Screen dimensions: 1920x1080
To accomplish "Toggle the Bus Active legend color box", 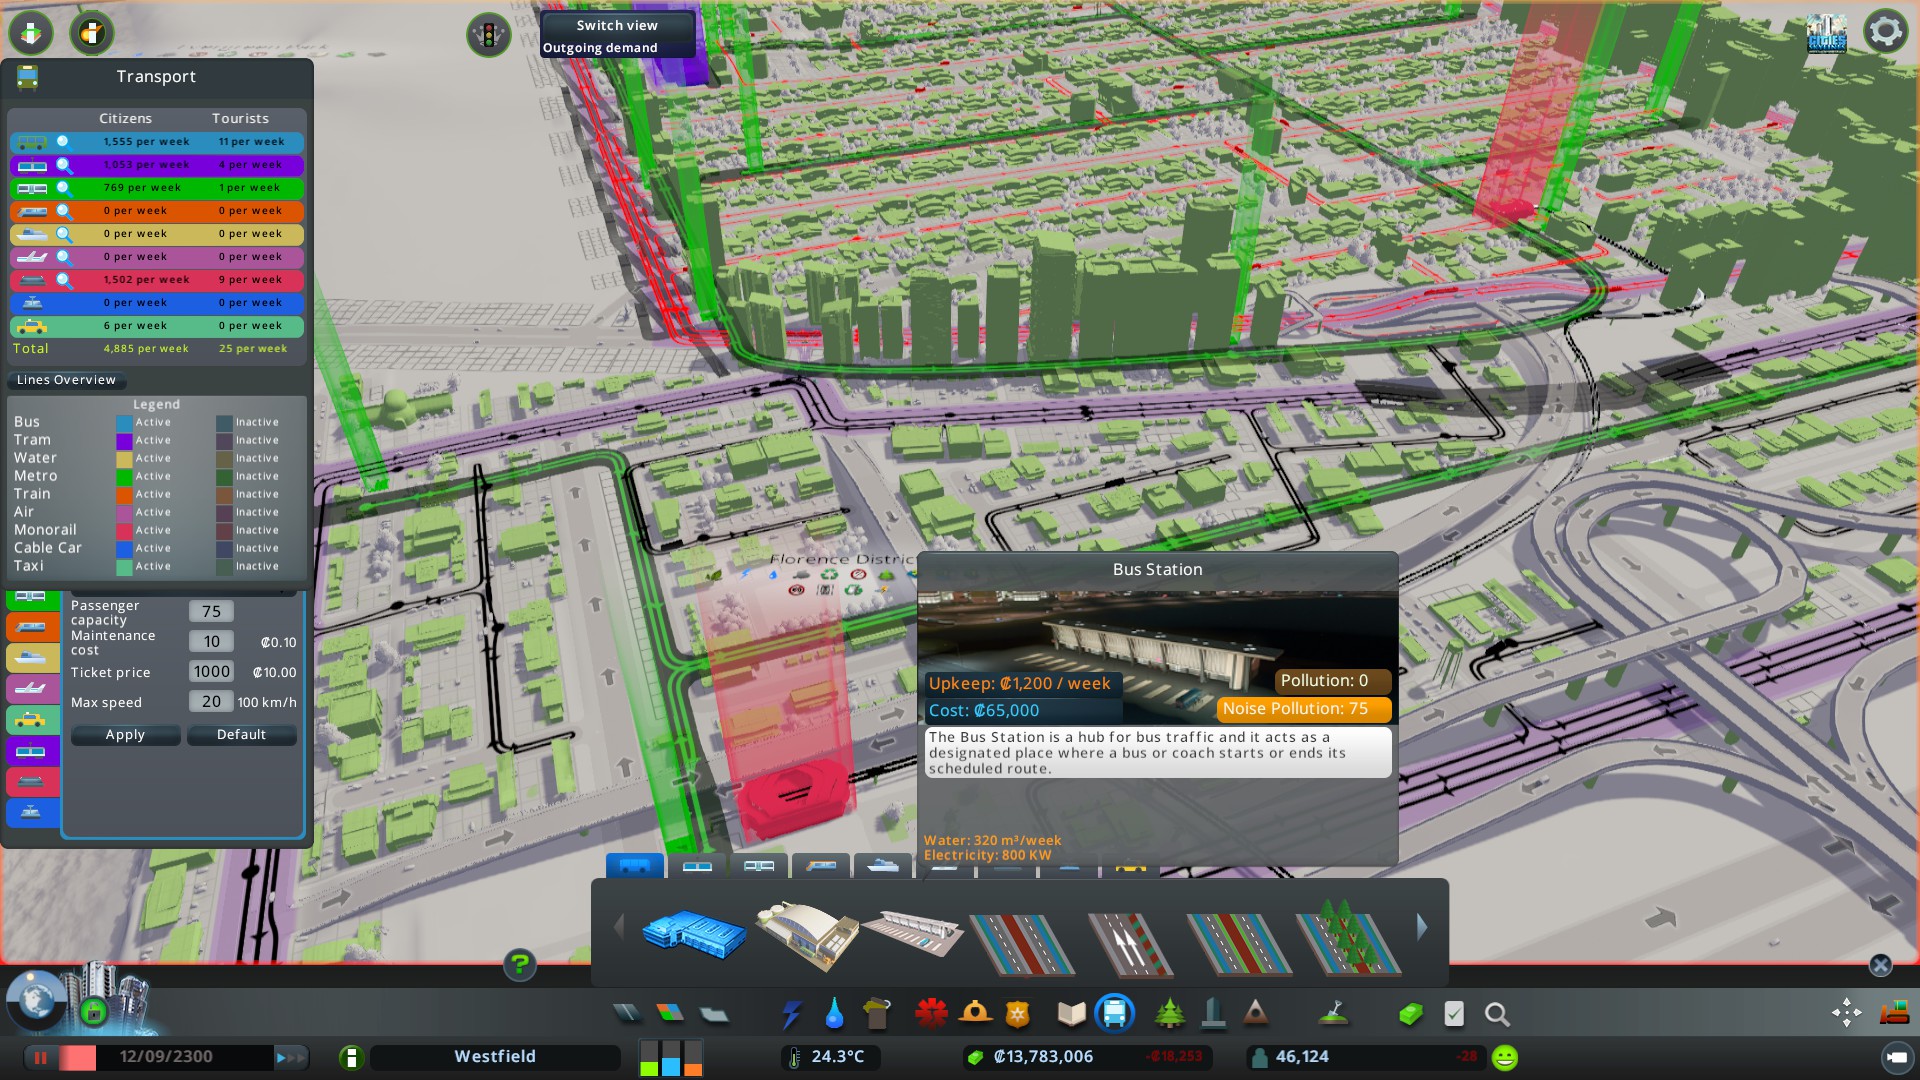I will [124, 423].
